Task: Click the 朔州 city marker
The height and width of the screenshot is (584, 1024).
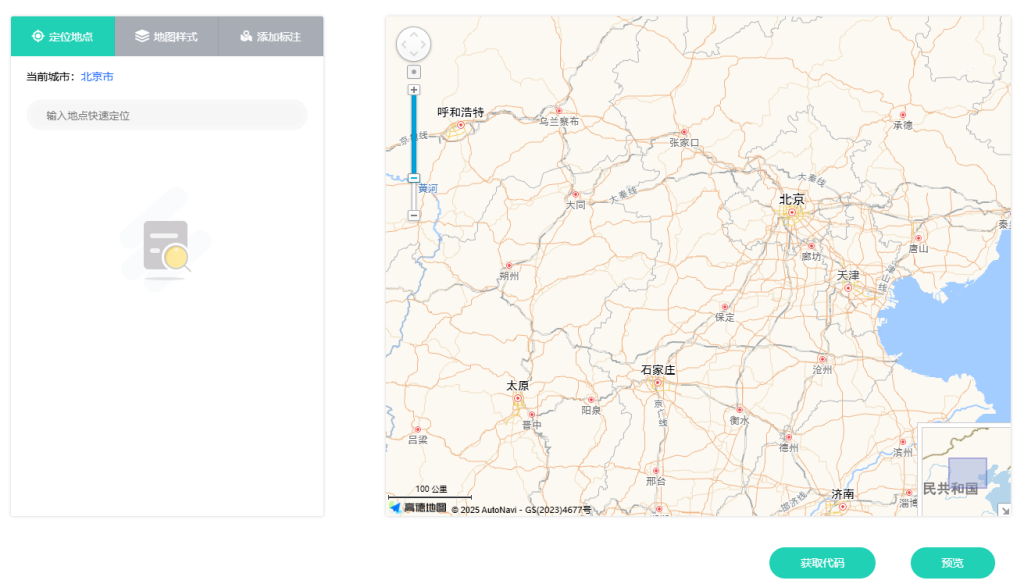Action: [x=509, y=266]
